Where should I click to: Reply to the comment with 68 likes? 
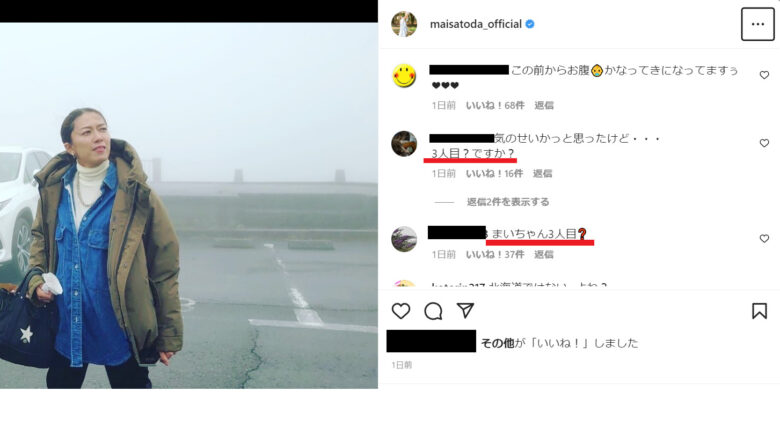(x=544, y=105)
